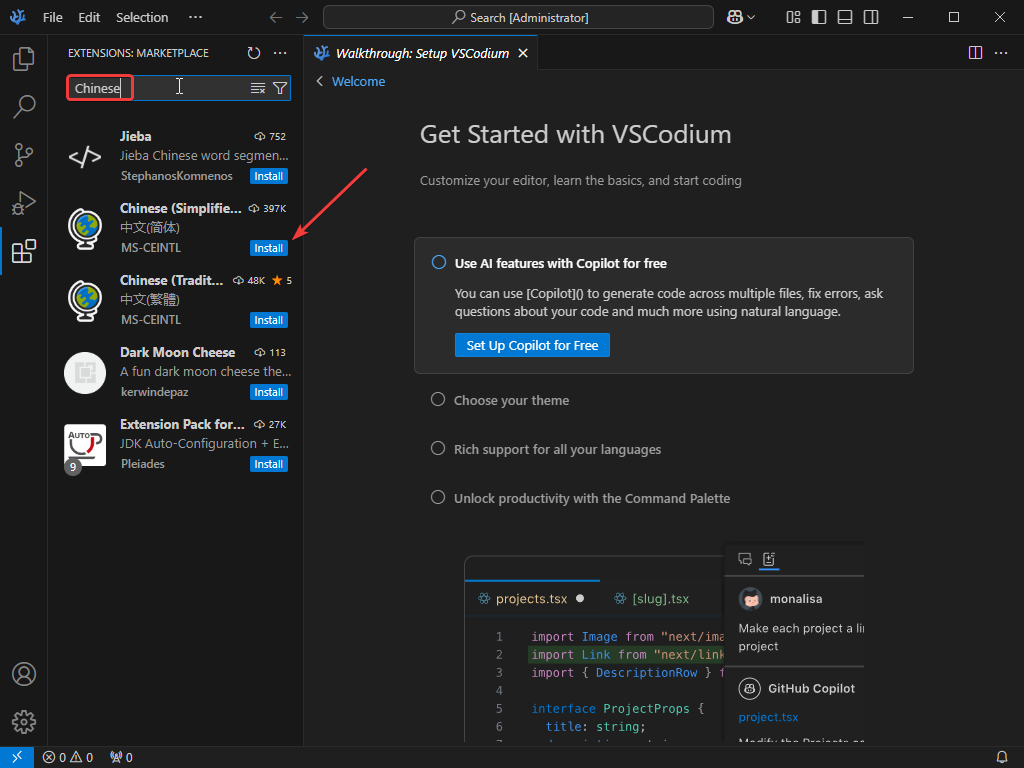Open the Run and Debug view
This screenshot has height=768, width=1024.
pyautogui.click(x=24, y=203)
